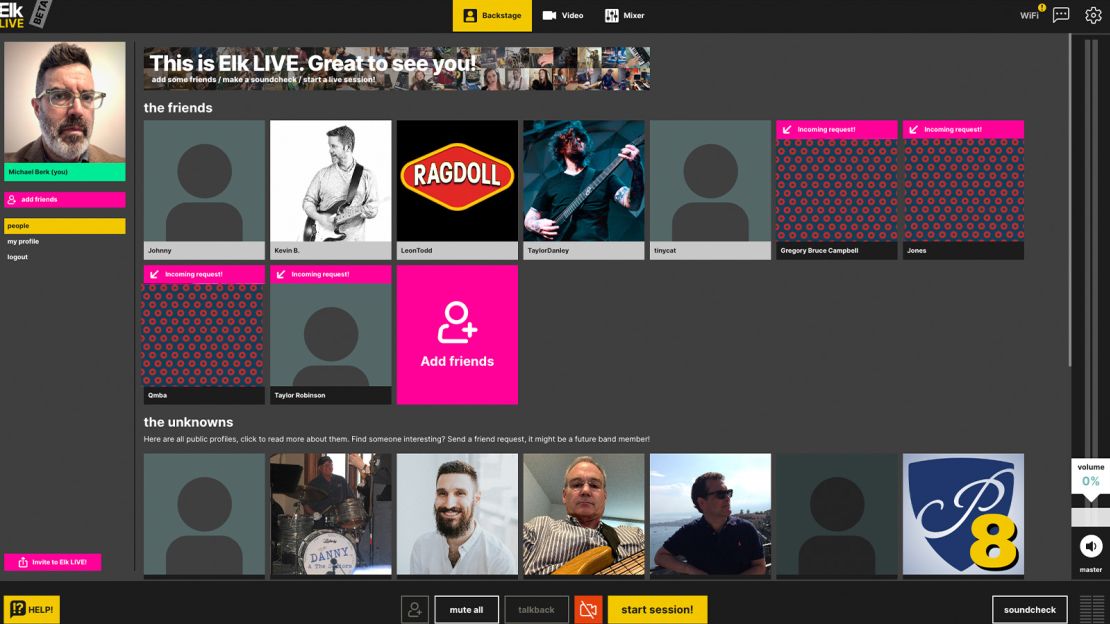Screen dimensions: 1110x624
Task: Click the large Add friends tile
Action: (x=457, y=335)
